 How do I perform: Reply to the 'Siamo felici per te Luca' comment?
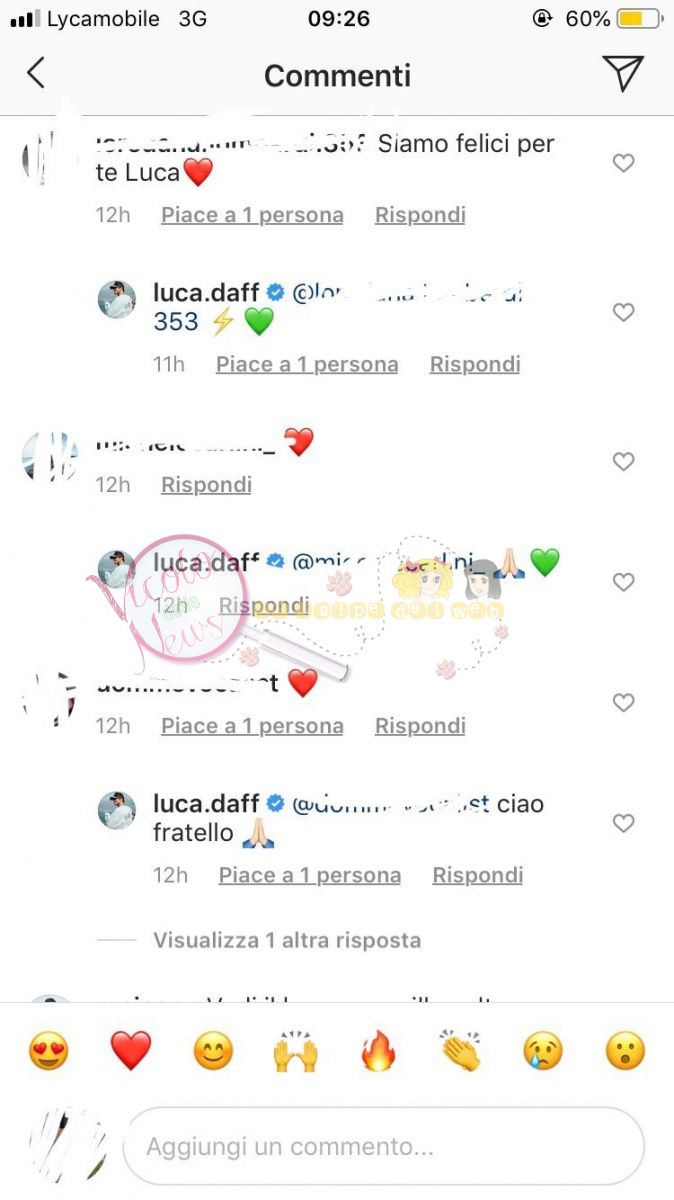pyautogui.click(x=420, y=215)
